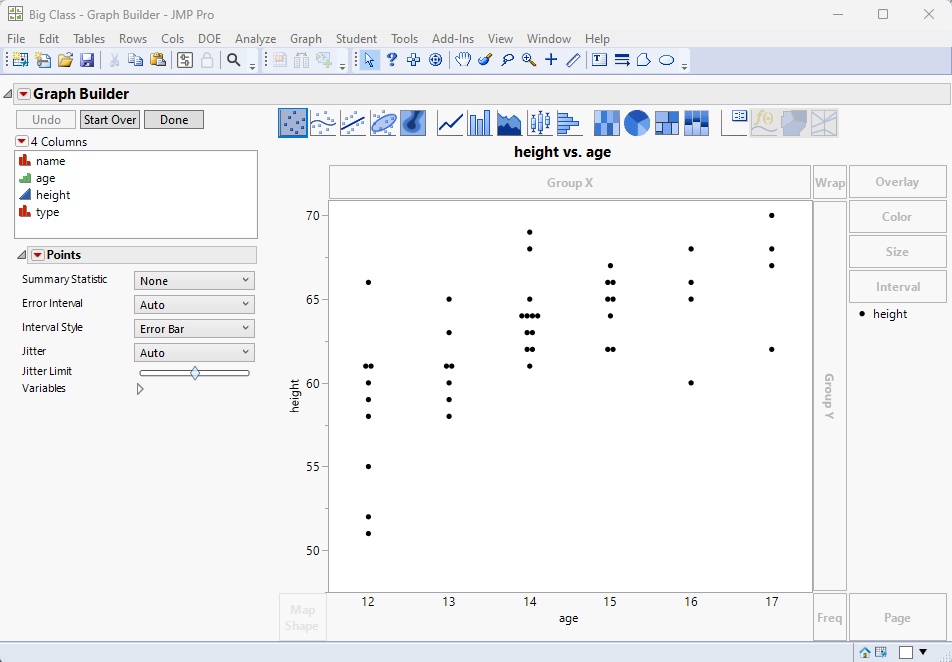Image resolution: width=952 pixels, height=662 pixels.
Task: Open the Jitter dropdown
Action: tap(194, 352)
